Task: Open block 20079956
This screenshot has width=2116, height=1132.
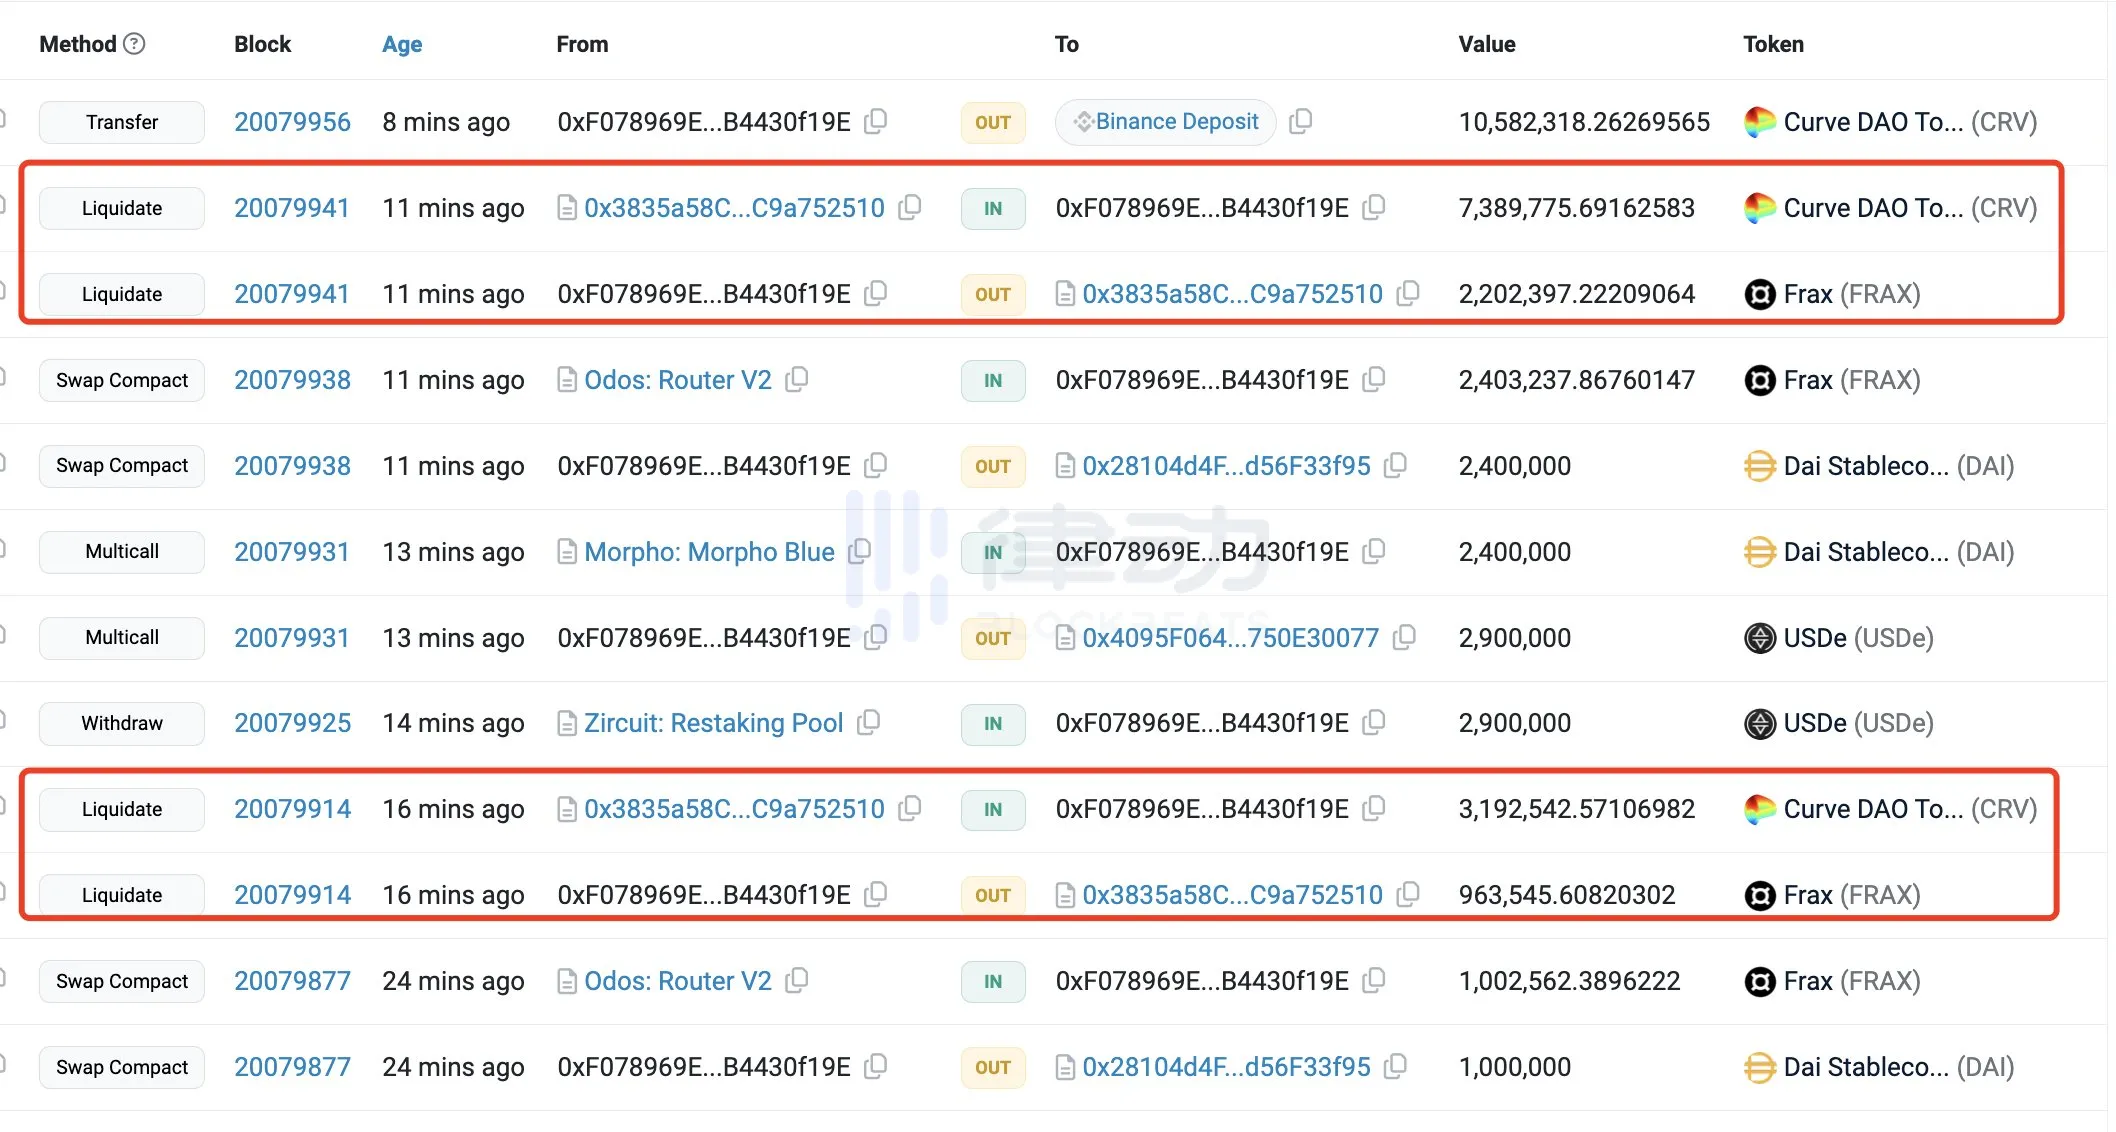Action: point(292,122)
